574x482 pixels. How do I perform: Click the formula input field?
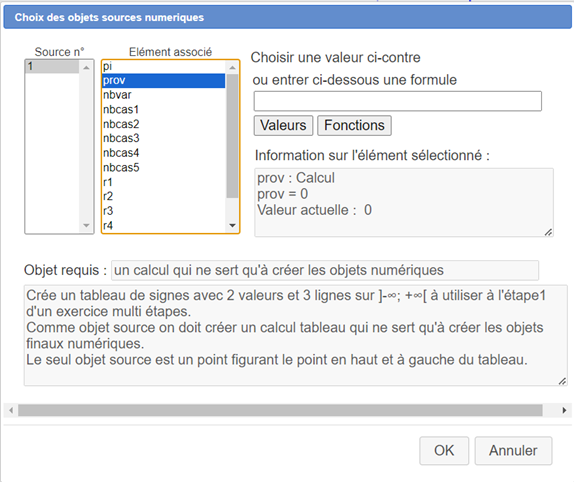(398, 101)
